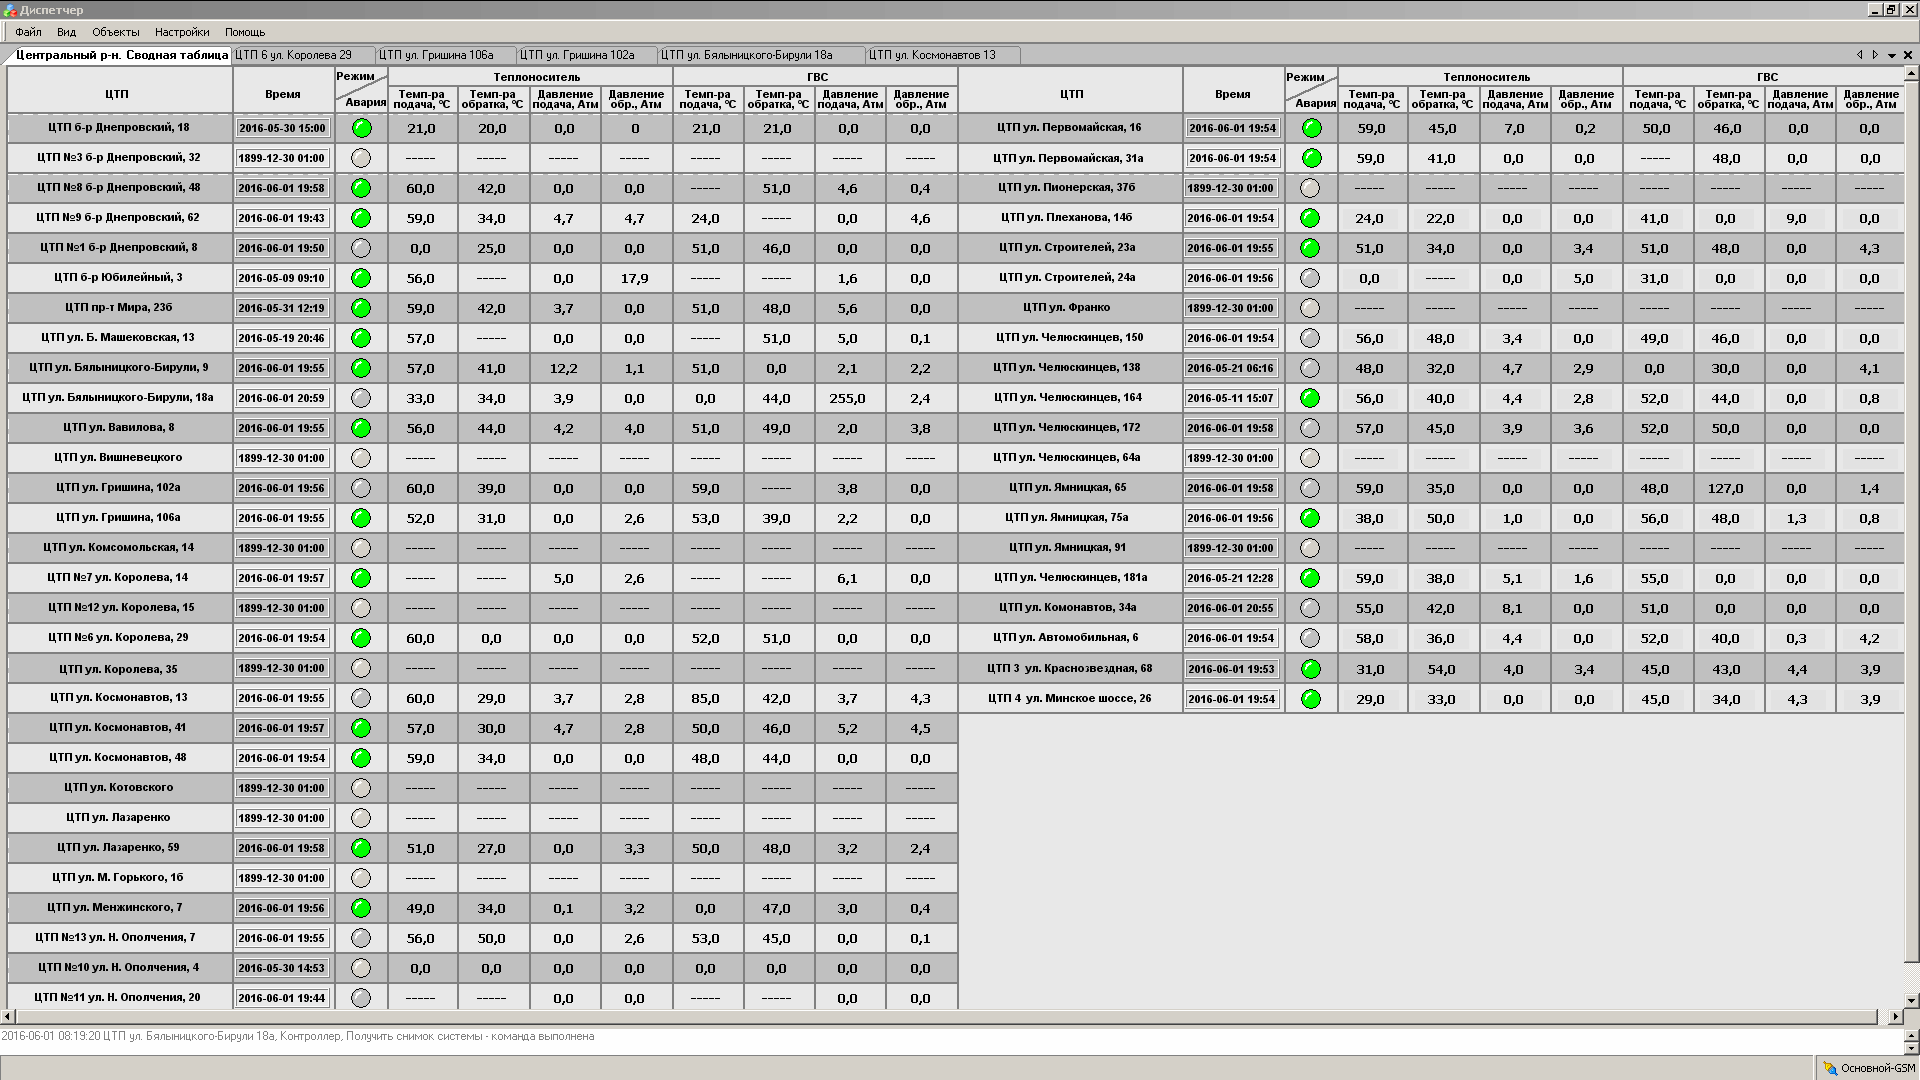Open the Объекты menu
Viewport: 1920px width, 1080px height.
coord(116,32)
